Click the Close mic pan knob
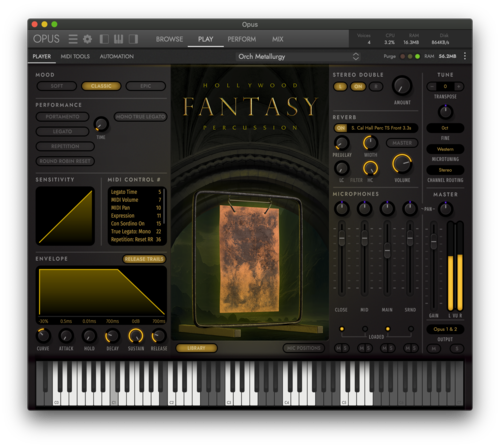This screenshot has width=500, height=447. tap(342, 209)
